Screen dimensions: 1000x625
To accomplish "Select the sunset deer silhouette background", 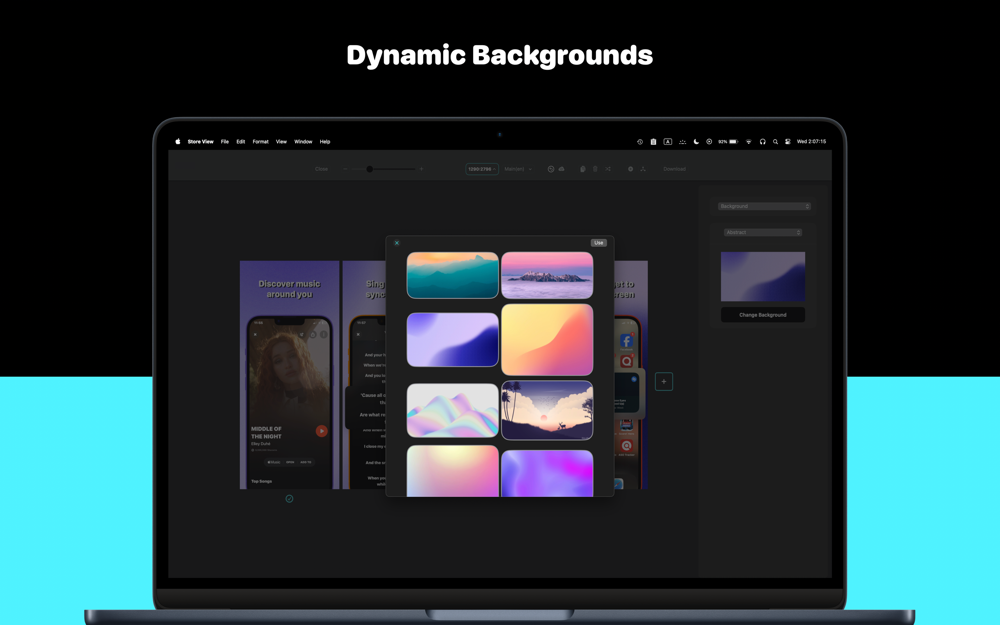I will [547, 410].
